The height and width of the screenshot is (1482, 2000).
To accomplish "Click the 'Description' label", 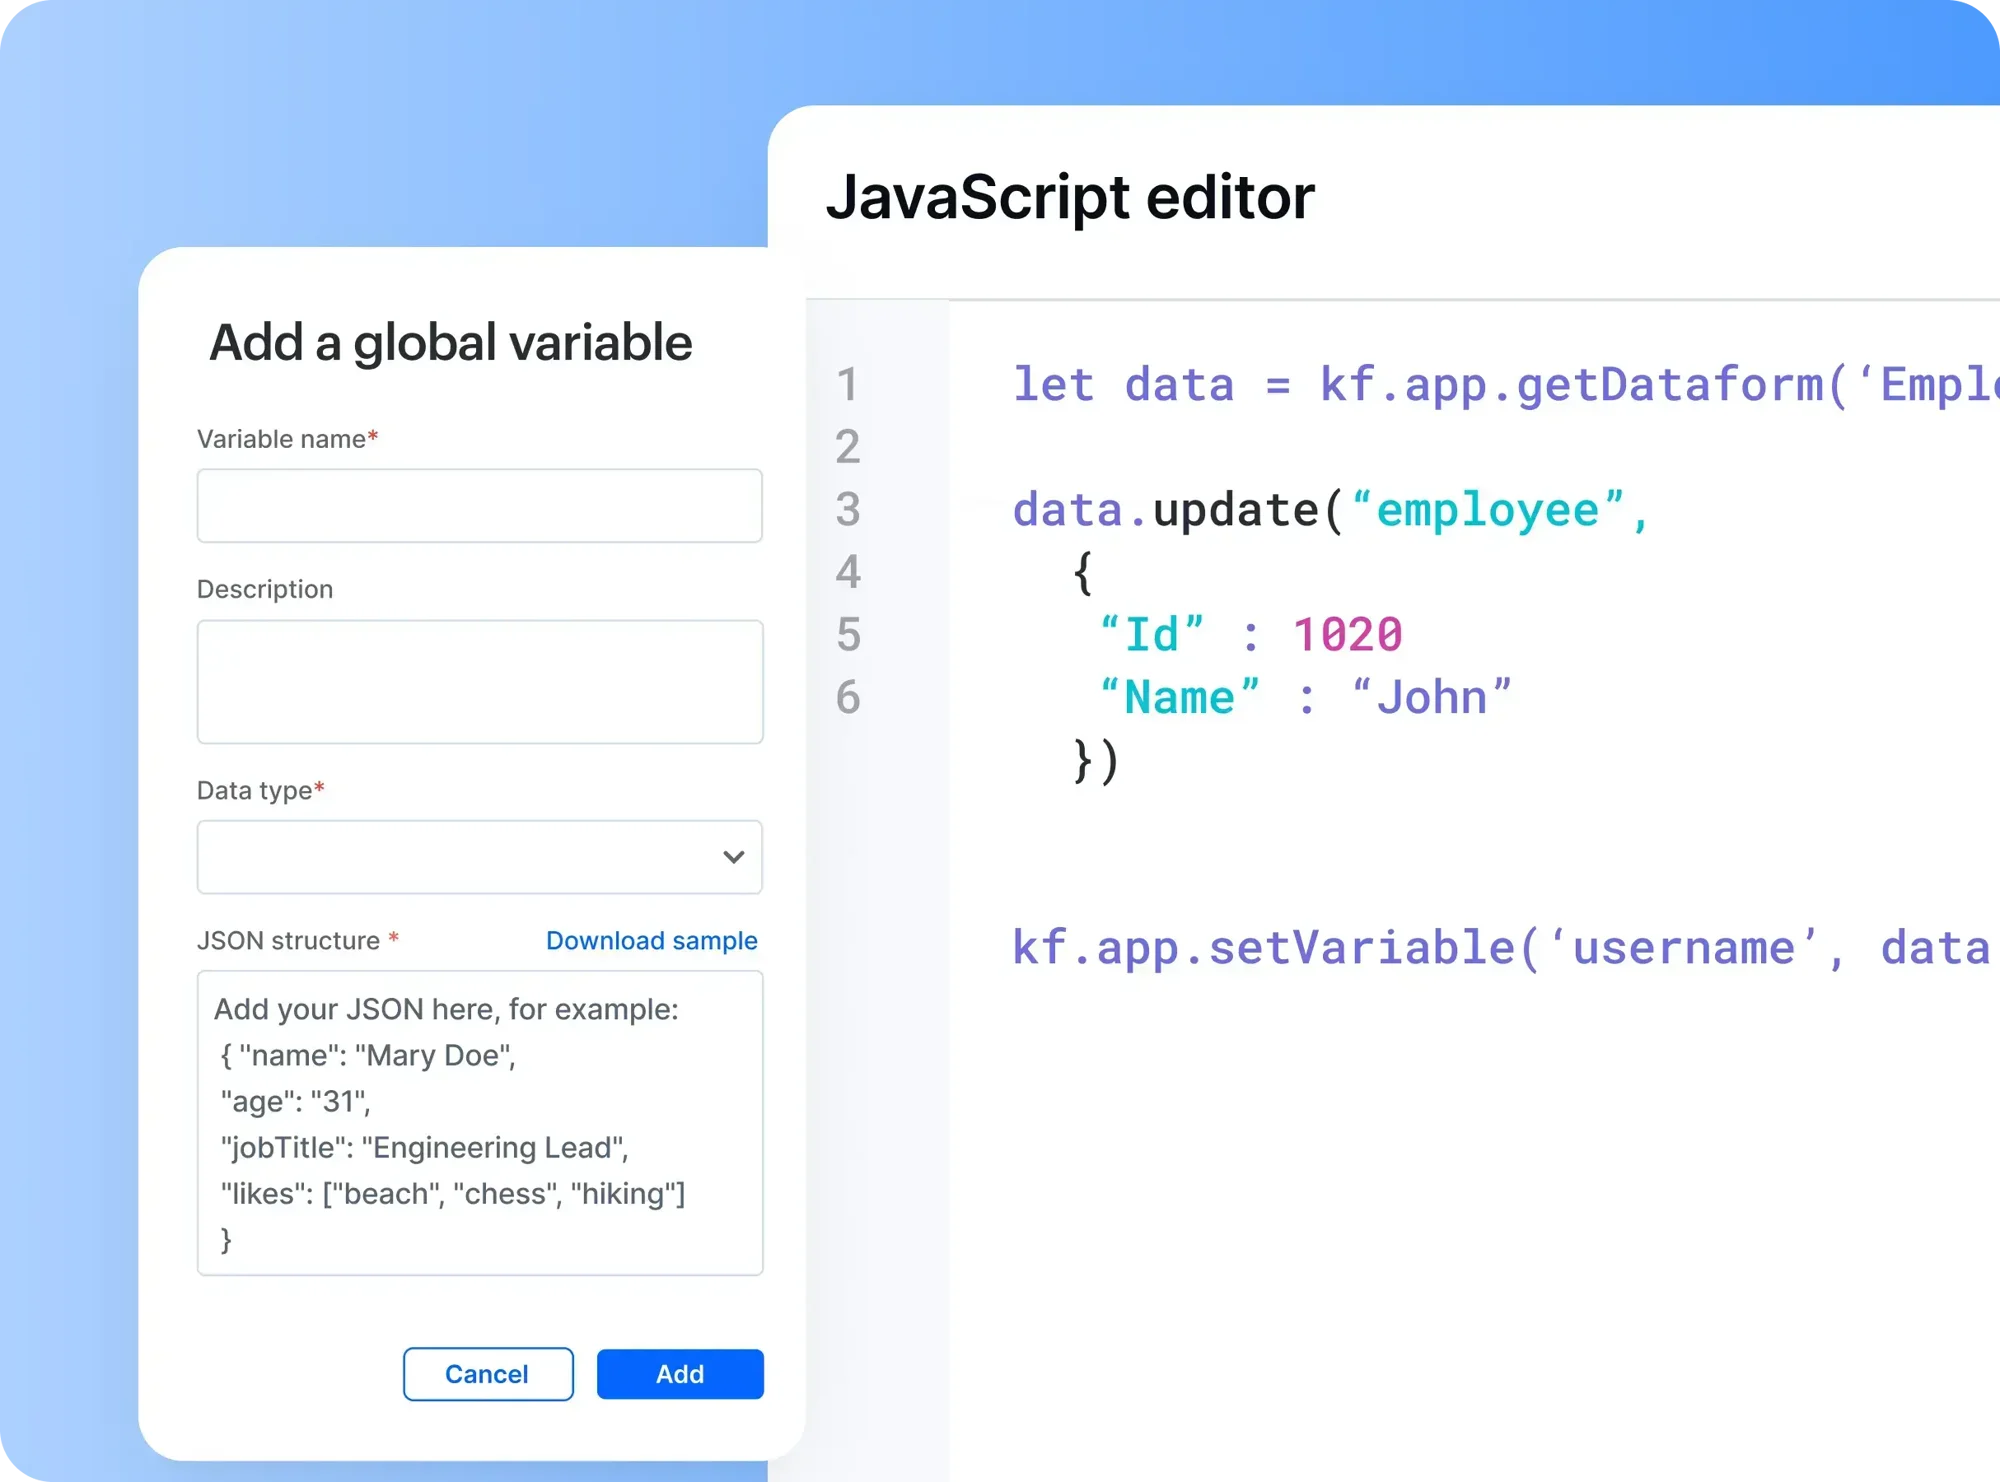I will tap(265, 589).
